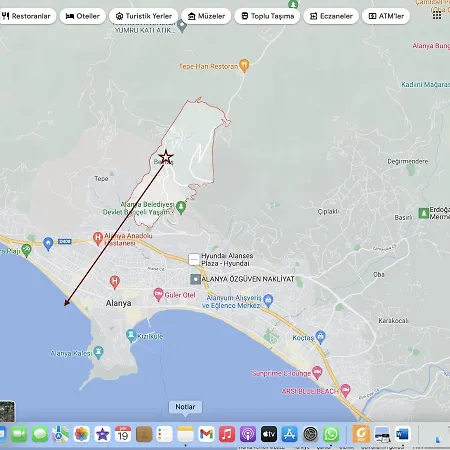Select the Oba area label
Viewport: 450px width, 450px height.
coord(379,275)
